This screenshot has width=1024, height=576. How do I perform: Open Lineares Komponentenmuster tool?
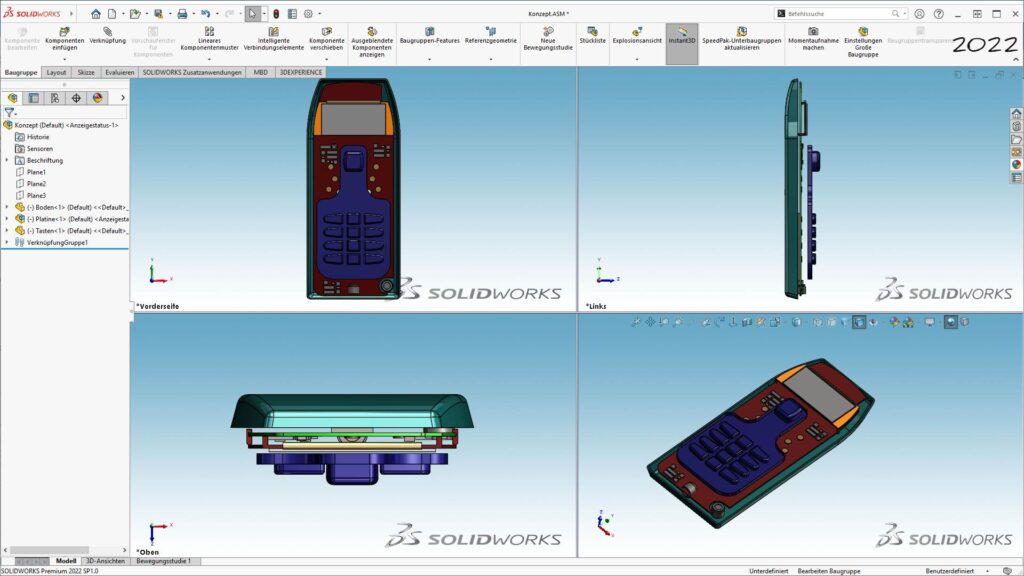click(209, 31)
